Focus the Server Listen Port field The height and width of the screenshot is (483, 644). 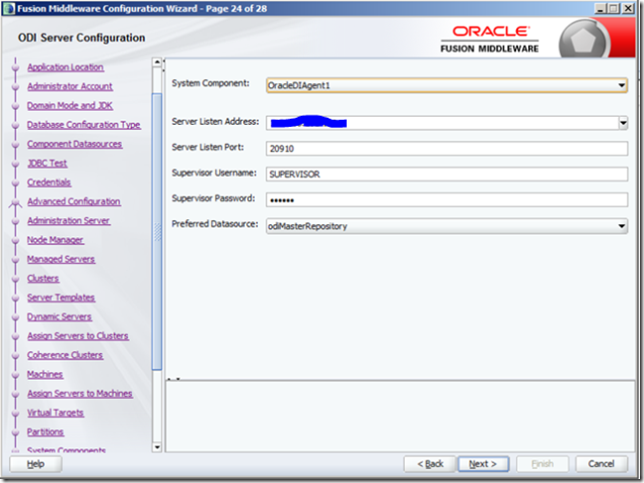[x=447, y=148]
